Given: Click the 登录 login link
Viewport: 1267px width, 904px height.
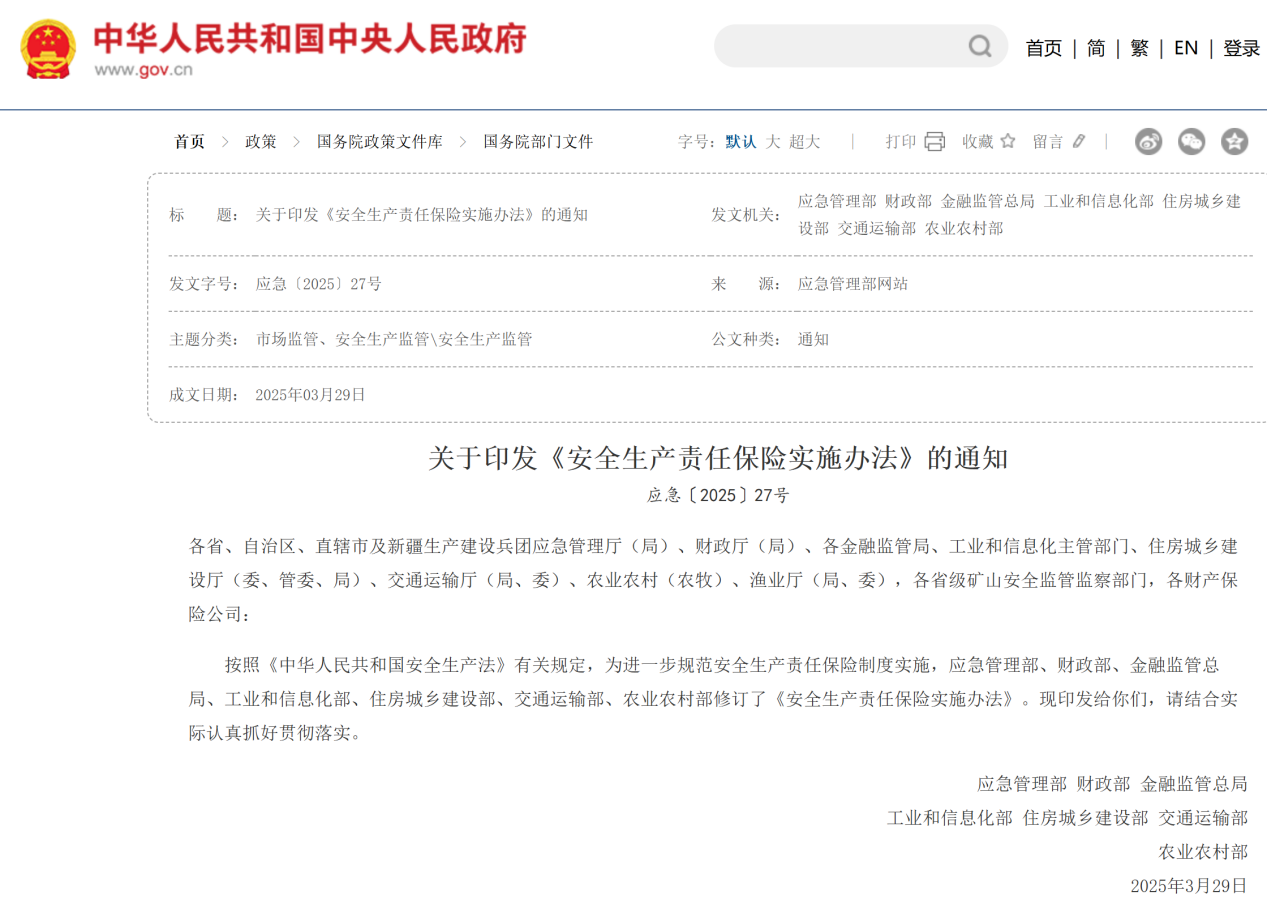Looking at the screenshot, I should (x=1241, y=48).
